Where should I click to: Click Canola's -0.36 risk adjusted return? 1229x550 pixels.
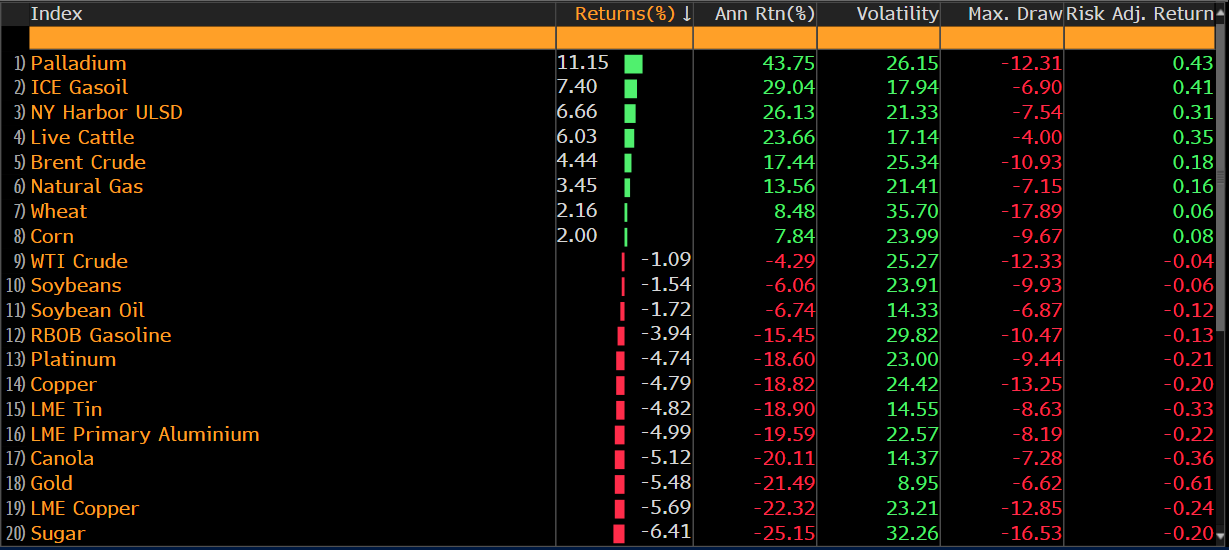[1190, 459]
